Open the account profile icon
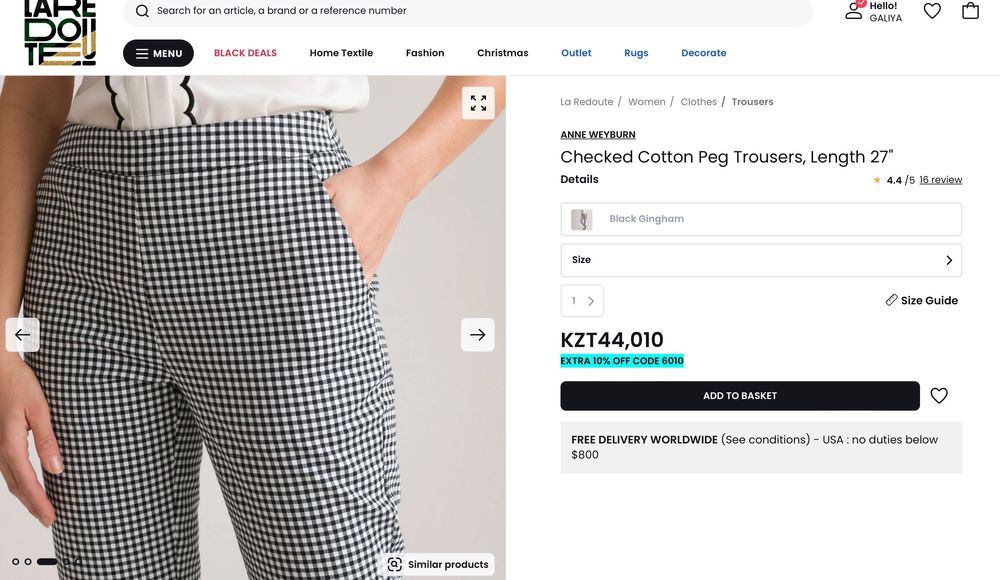The width and height of the screenshot is (1000, 580). point(853,10)
